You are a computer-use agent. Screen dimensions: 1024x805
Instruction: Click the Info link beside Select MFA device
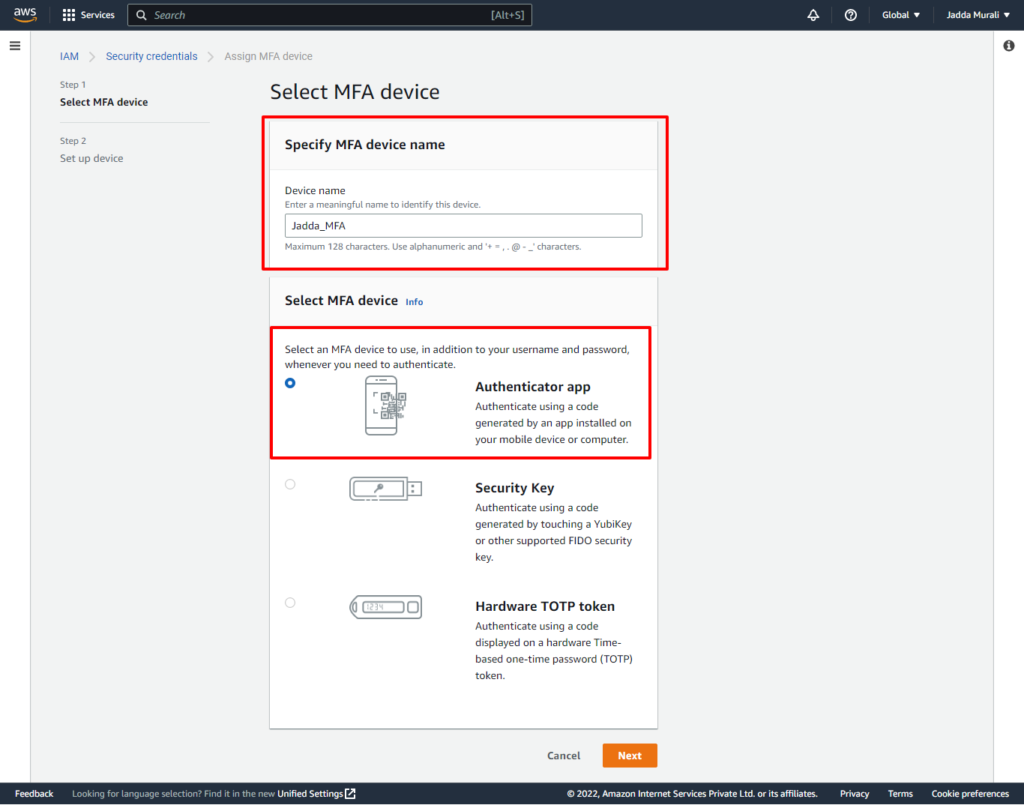pyautogui.click(x=414, y=302)
